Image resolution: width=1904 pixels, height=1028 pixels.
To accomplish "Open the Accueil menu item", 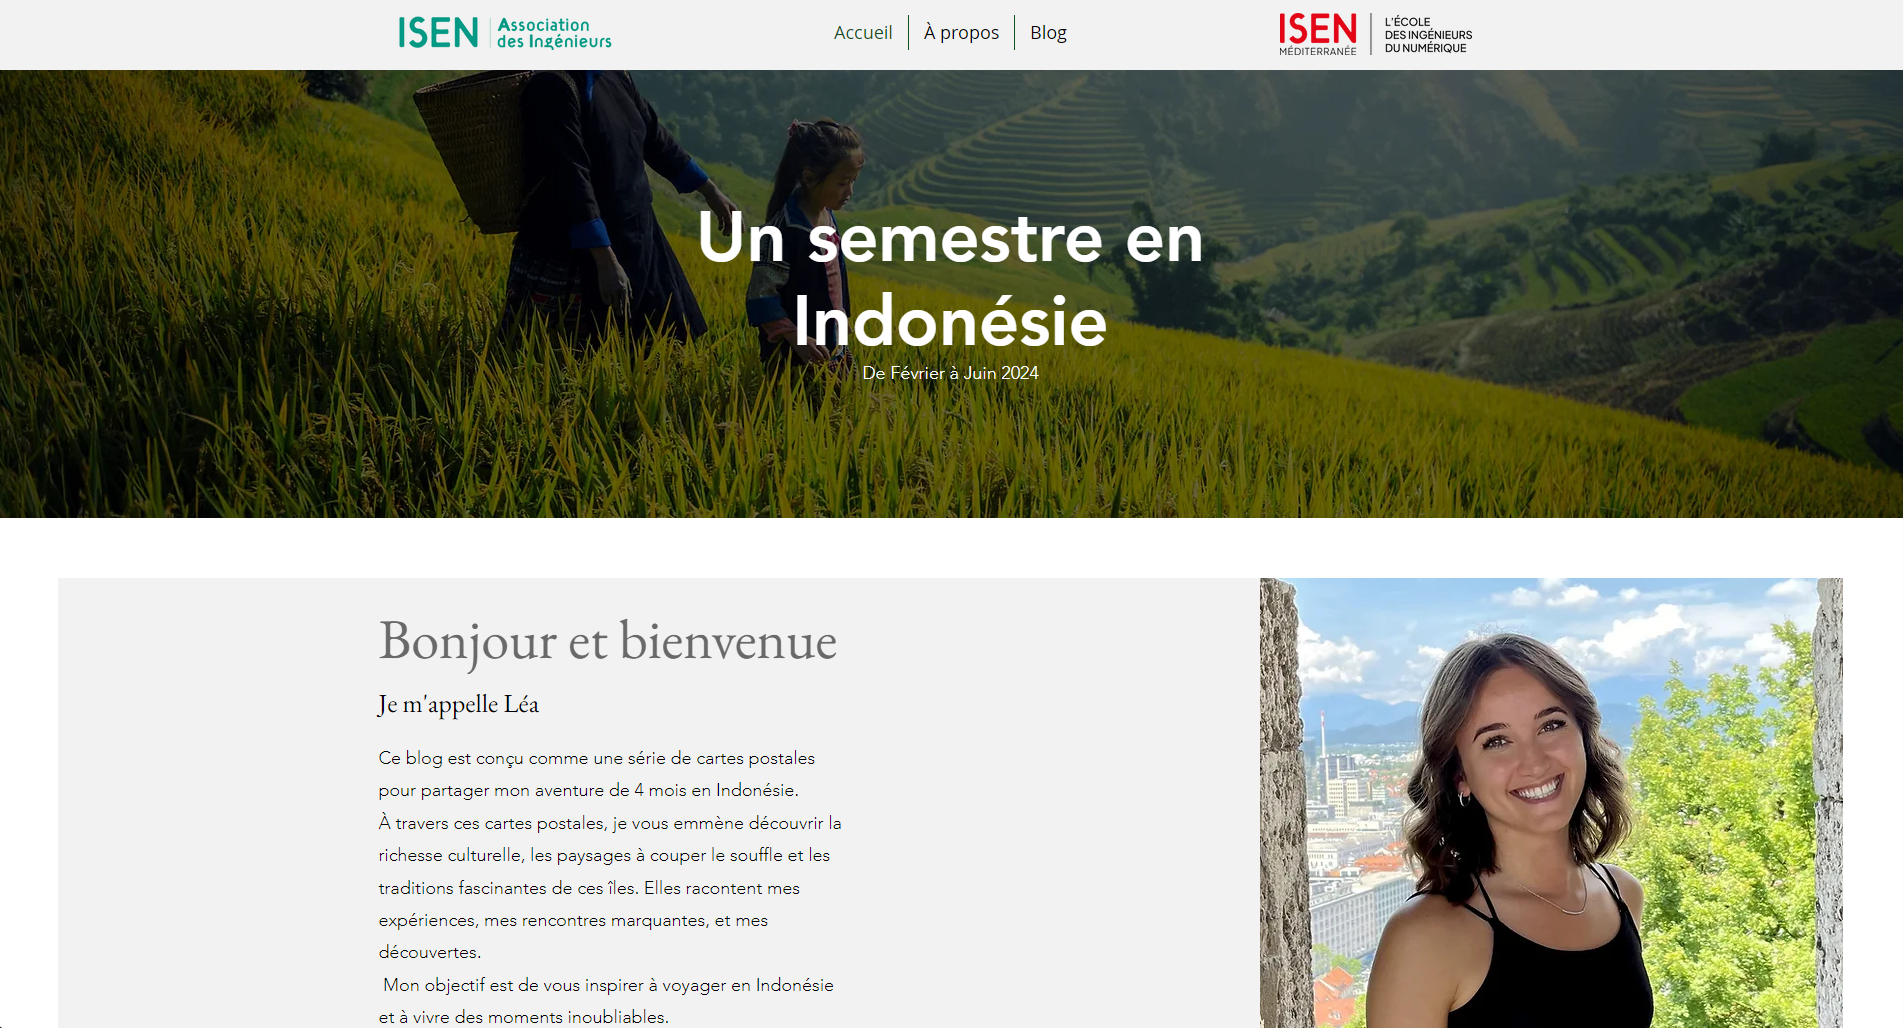I will [863, 33].
